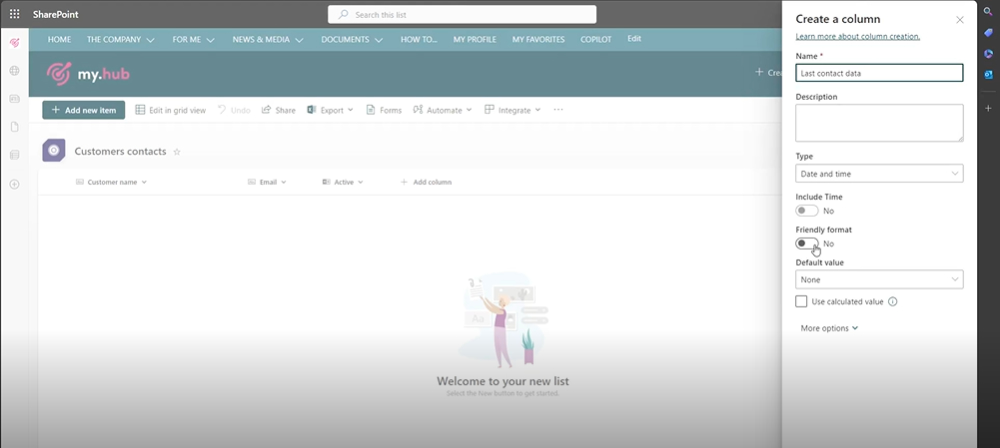Screen dimensions: 1000x448
Task: Open the DOCUMENTS navigation menu
Action: 352,39
